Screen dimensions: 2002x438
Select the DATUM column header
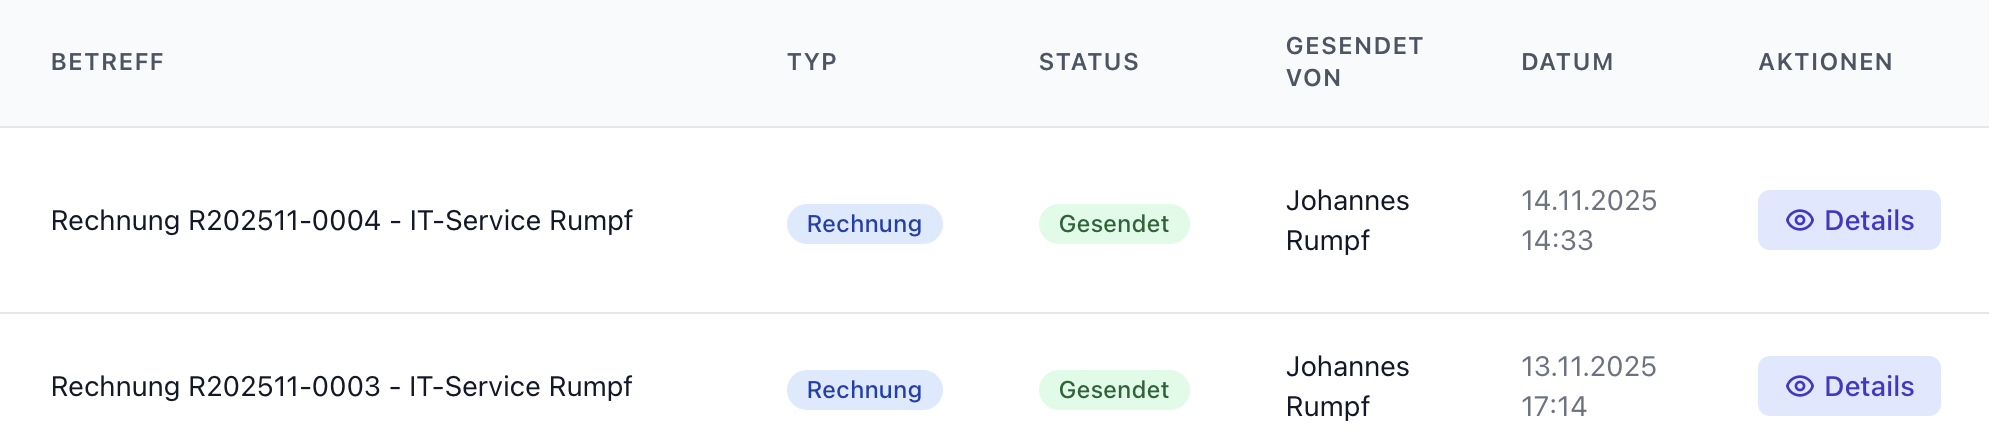tap(1567, 62)
